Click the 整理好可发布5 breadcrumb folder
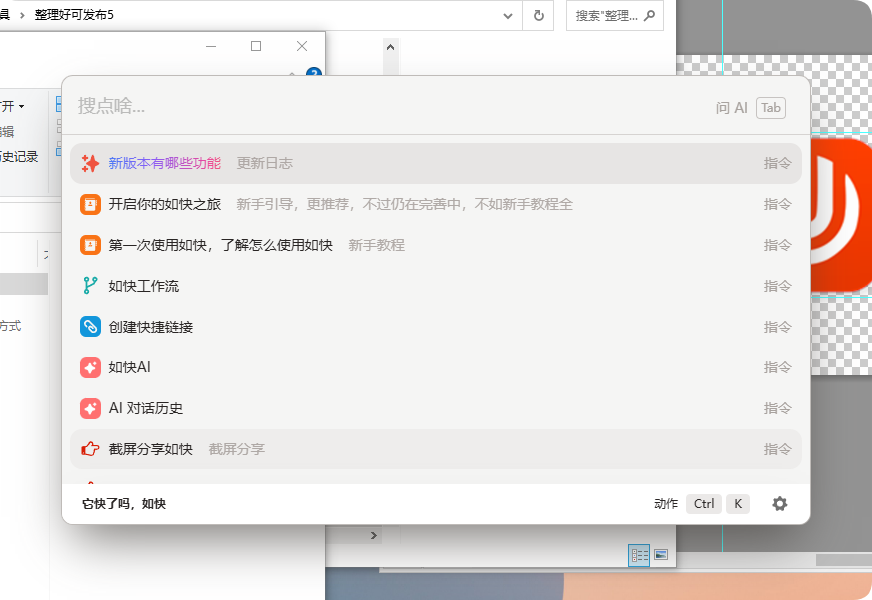Viewport: 872px width, 600px height. (x=74, y=15)
